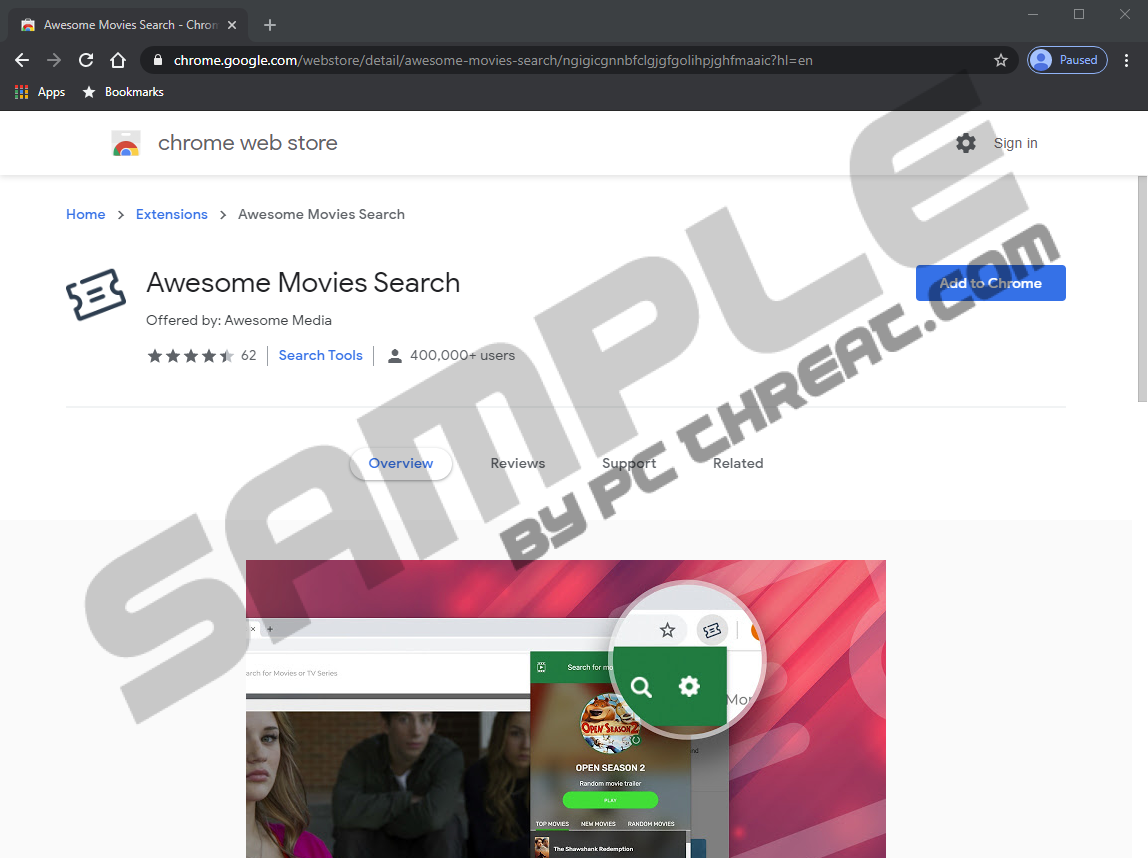Open the 62 ratings count
Viewport: 1148px width, 858px height.
click(x=249, y=356)
